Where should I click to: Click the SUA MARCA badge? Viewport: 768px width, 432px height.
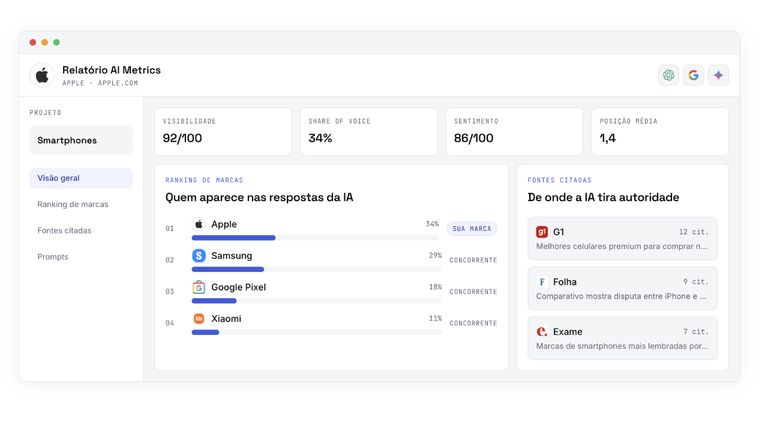(472, 229)
